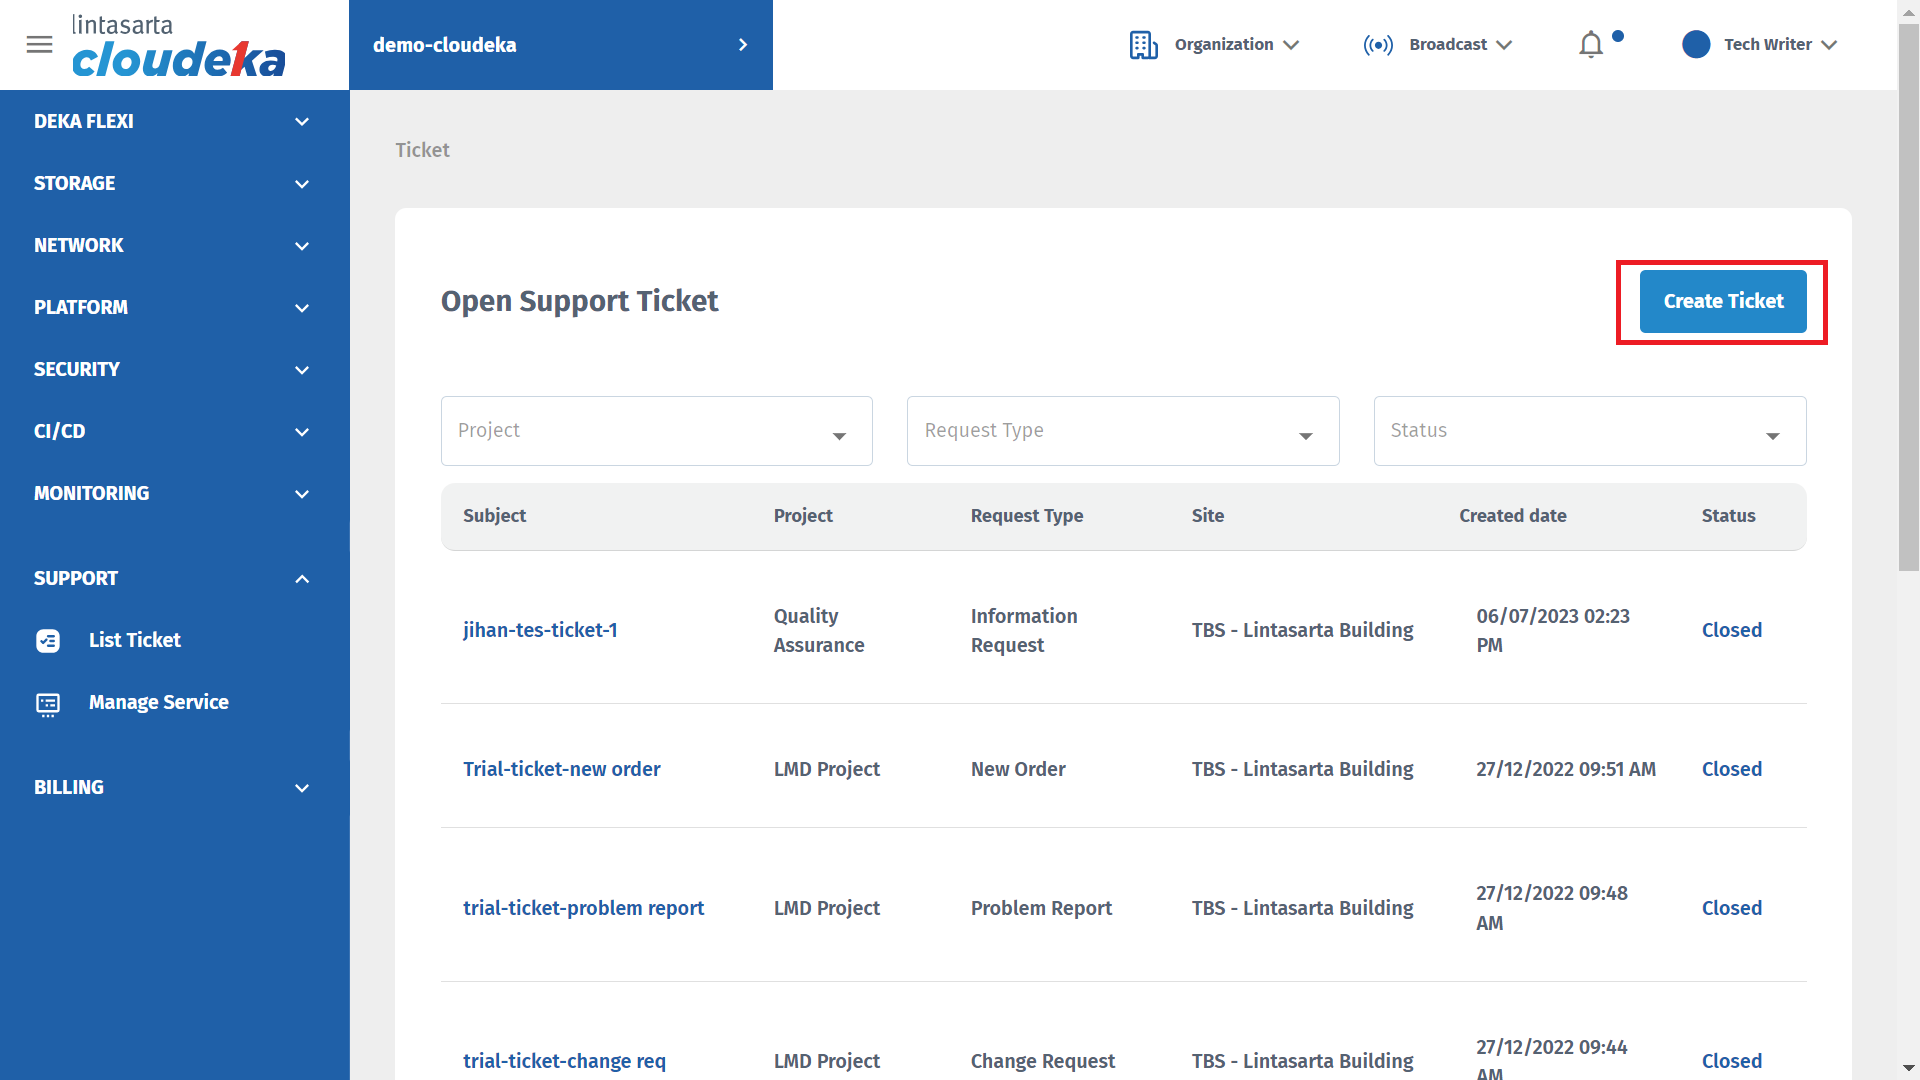Viewport: 1920px width, 1080px height.
Task: Click the lintasarta cloudeka logo
Action: tap(178, 47)
